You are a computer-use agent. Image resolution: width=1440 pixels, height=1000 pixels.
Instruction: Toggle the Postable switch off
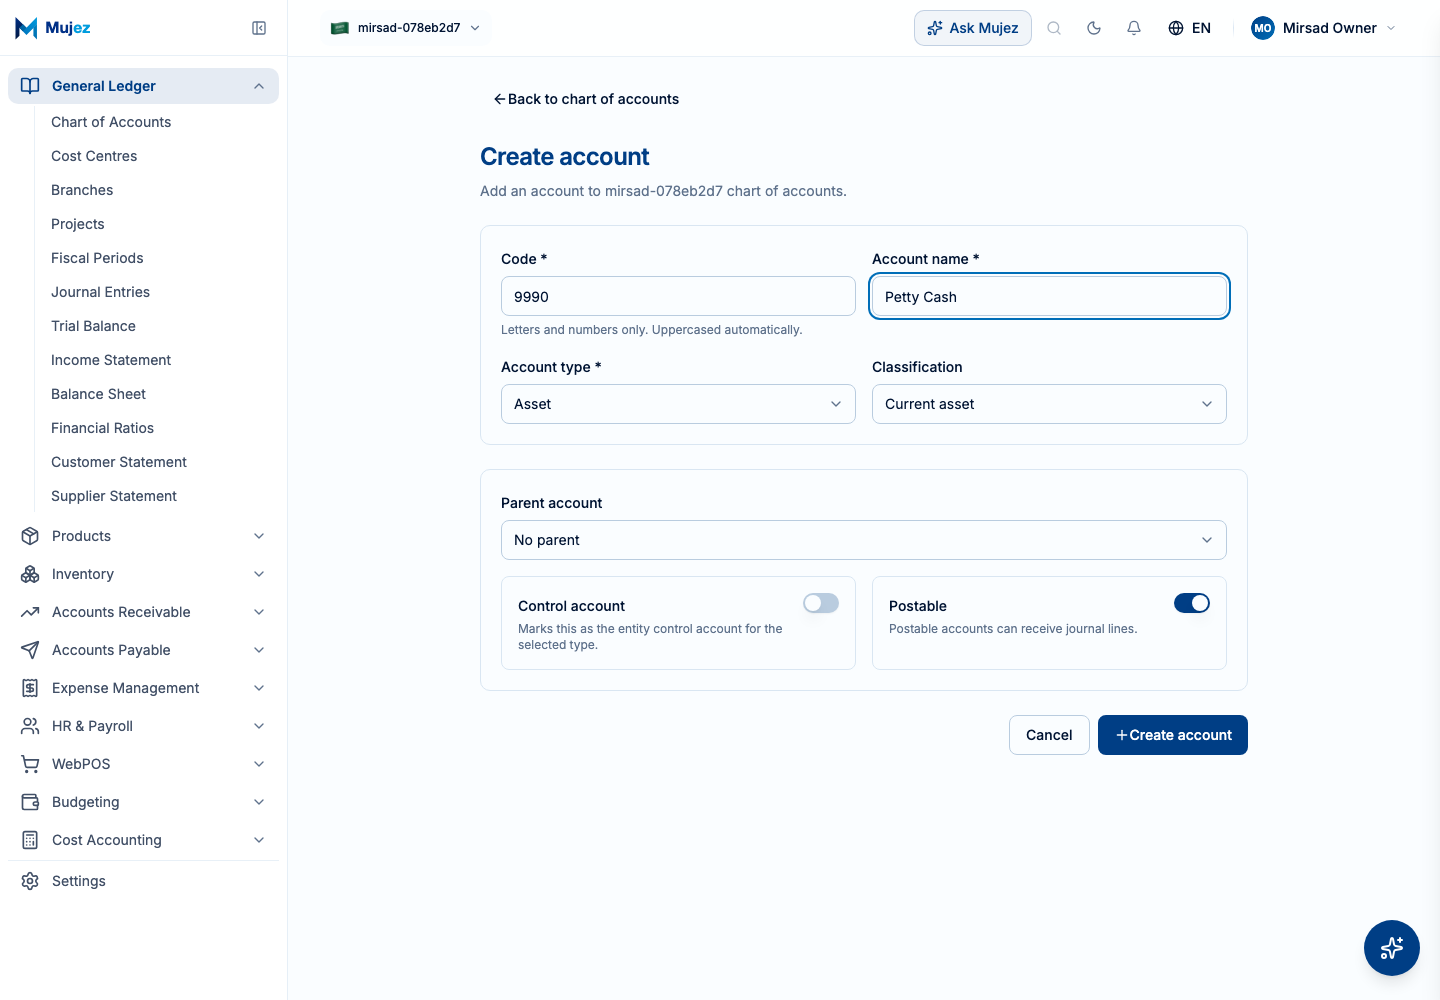[x=1192, y=603]
